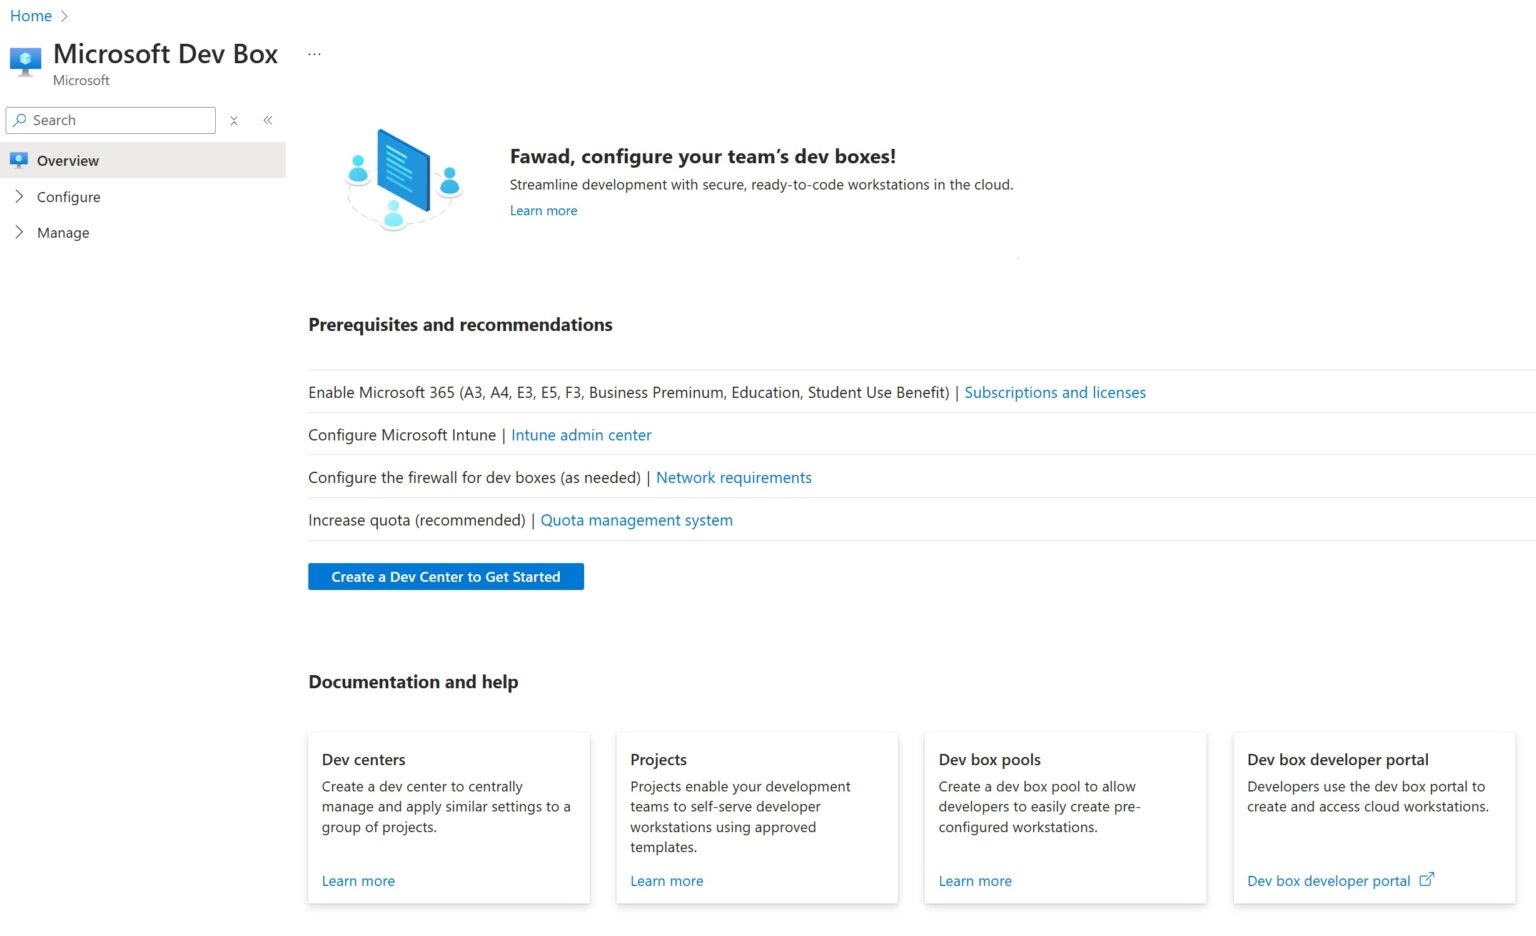This screenshot has width=1536, height=936.
Task: Click Learn more under Dev centers
Action: click(358, 880)
